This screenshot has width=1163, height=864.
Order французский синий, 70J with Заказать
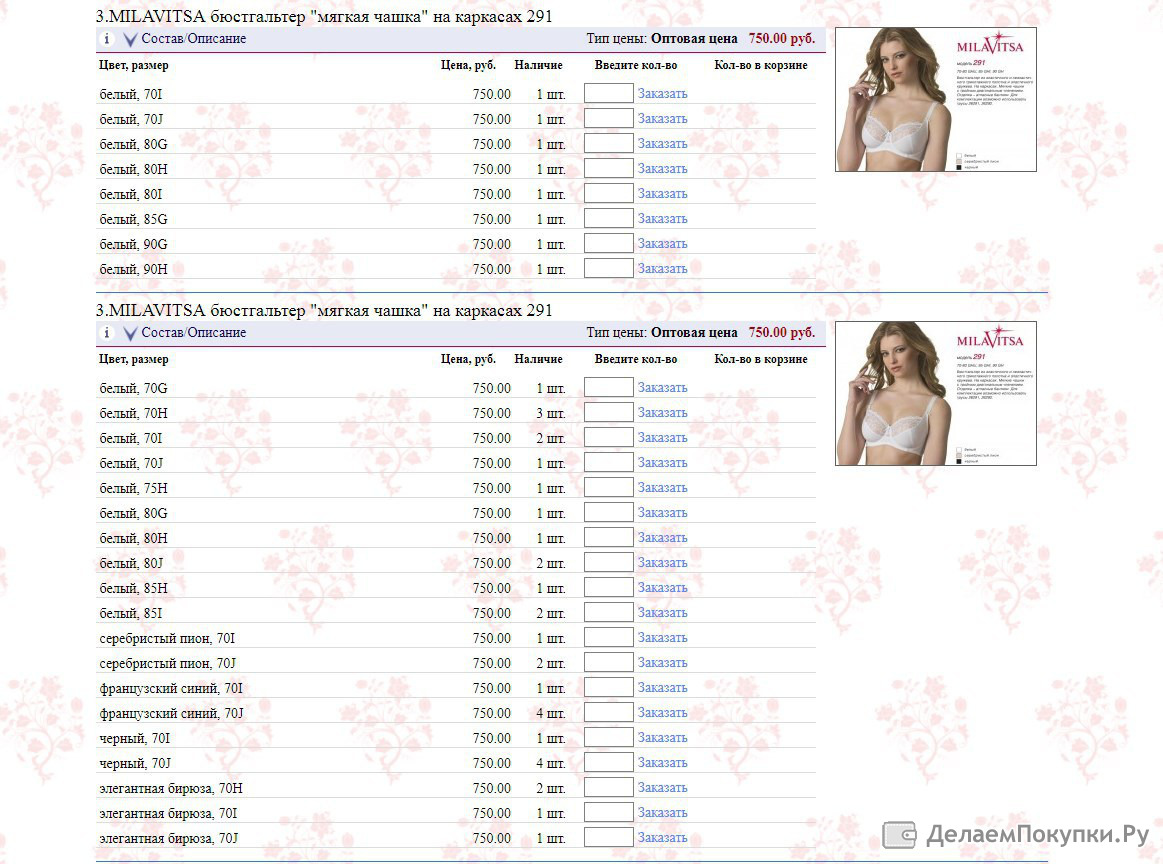tap(662, 713)
